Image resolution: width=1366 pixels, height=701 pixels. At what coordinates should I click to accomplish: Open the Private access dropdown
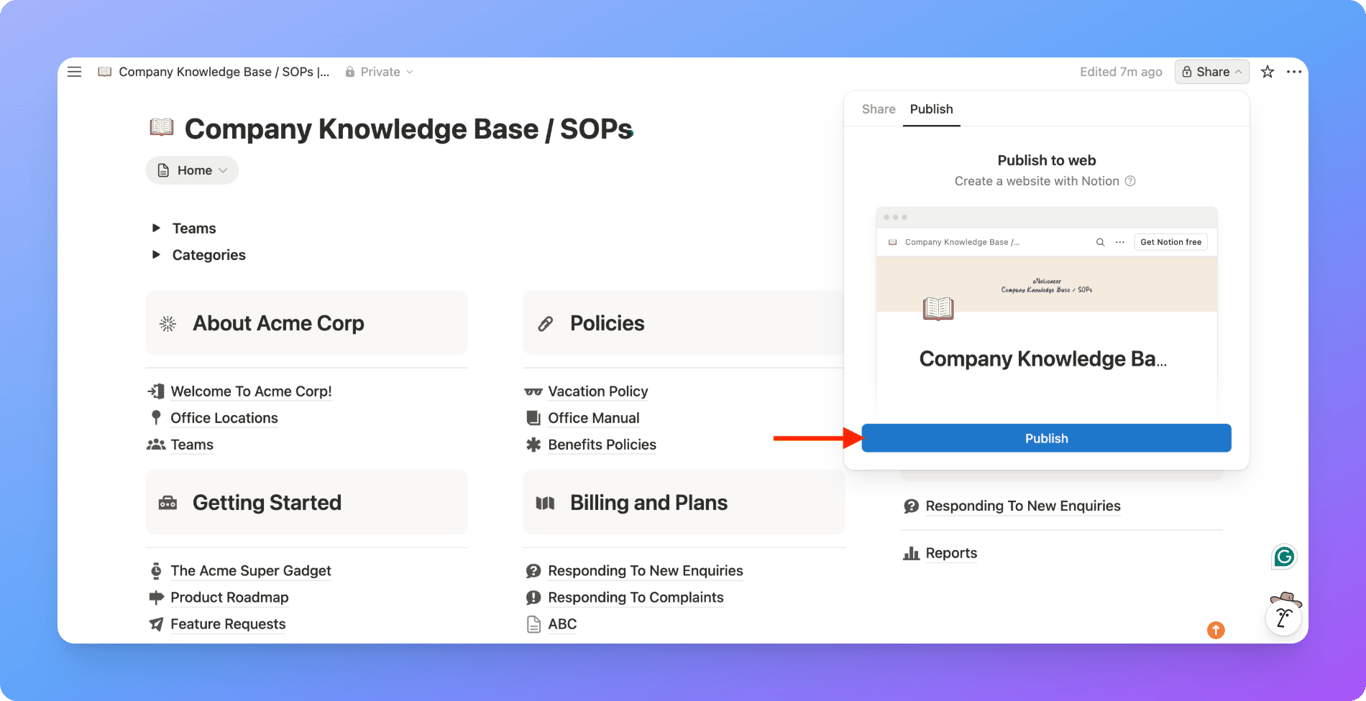pos(379,72)
